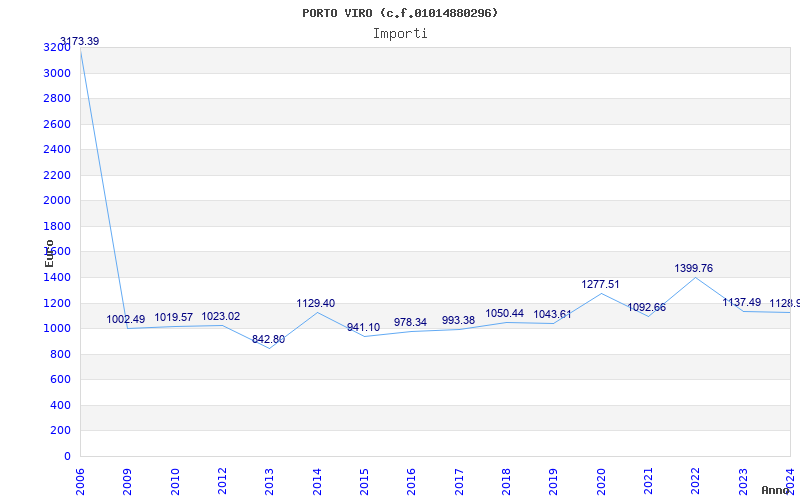Click the x-axis year 2022
The image size is (800, 500).
pyautogui.click(x=696, y=482)
